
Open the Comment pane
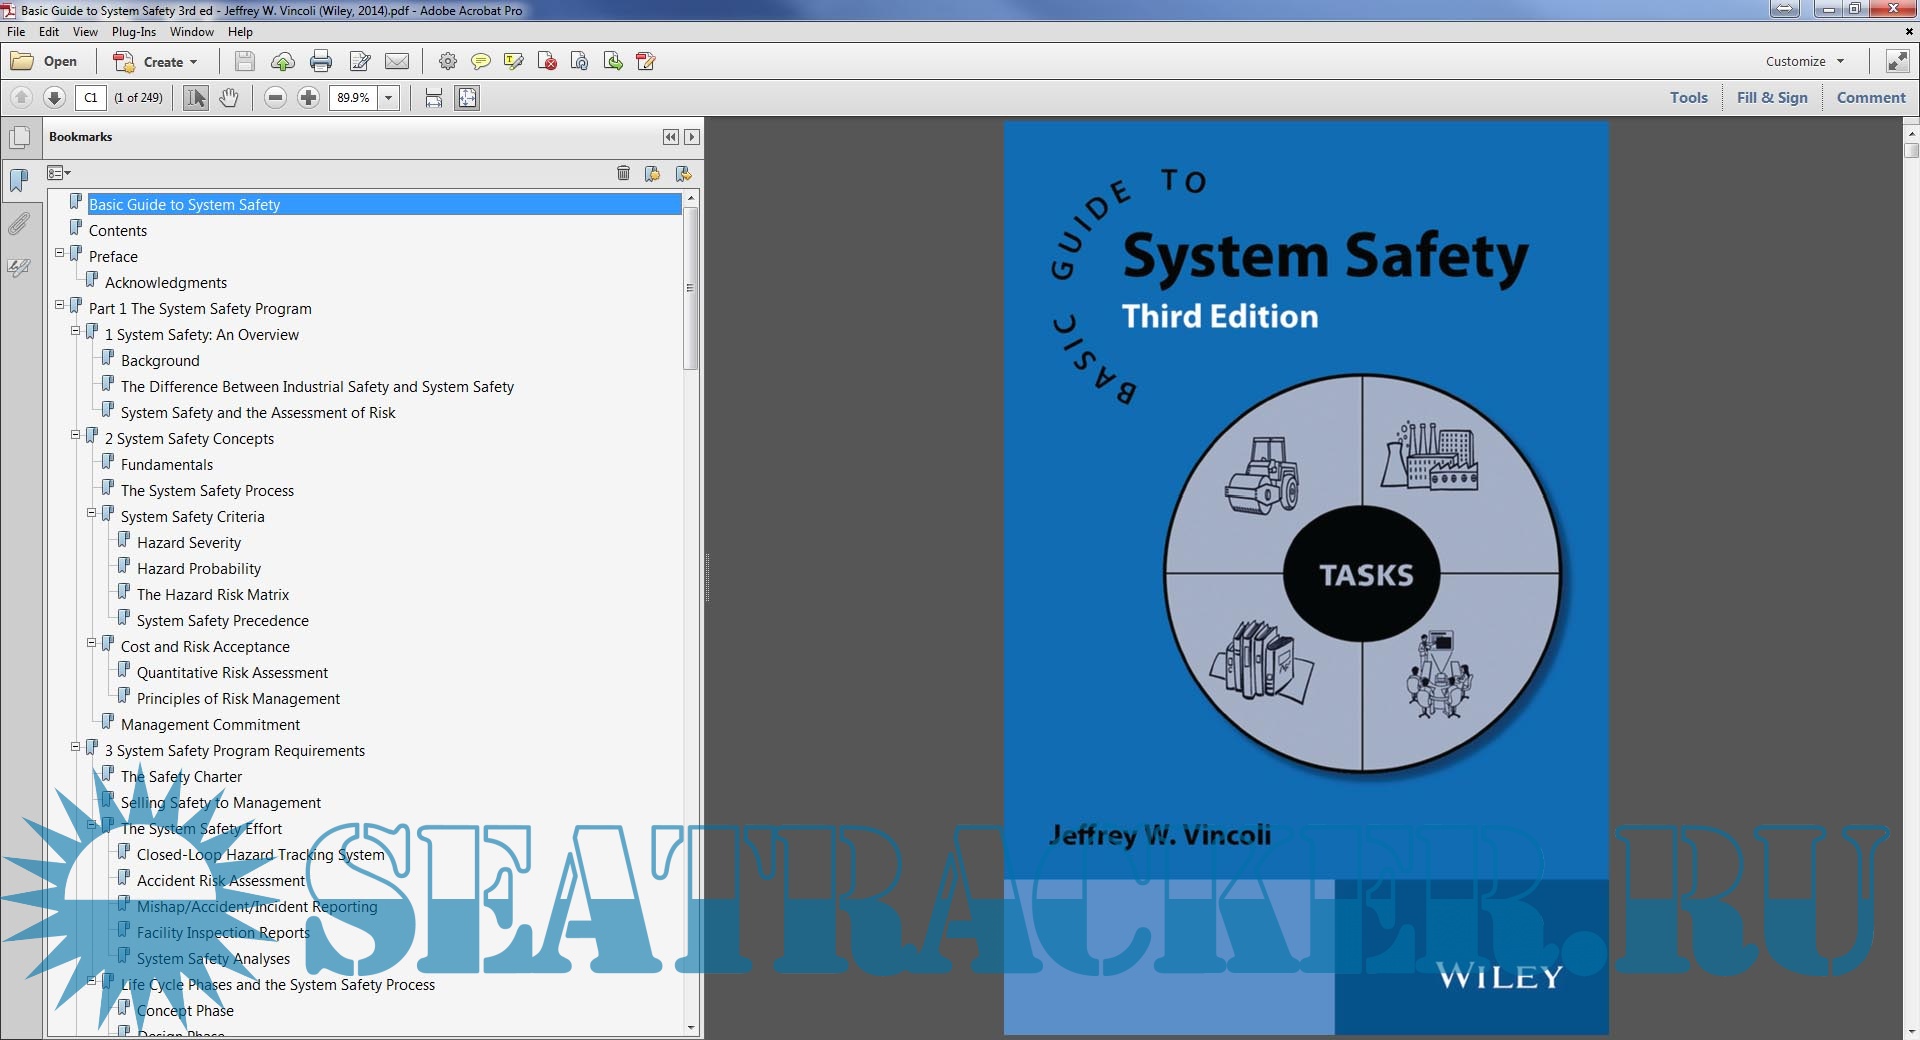tap(1871, 98)
